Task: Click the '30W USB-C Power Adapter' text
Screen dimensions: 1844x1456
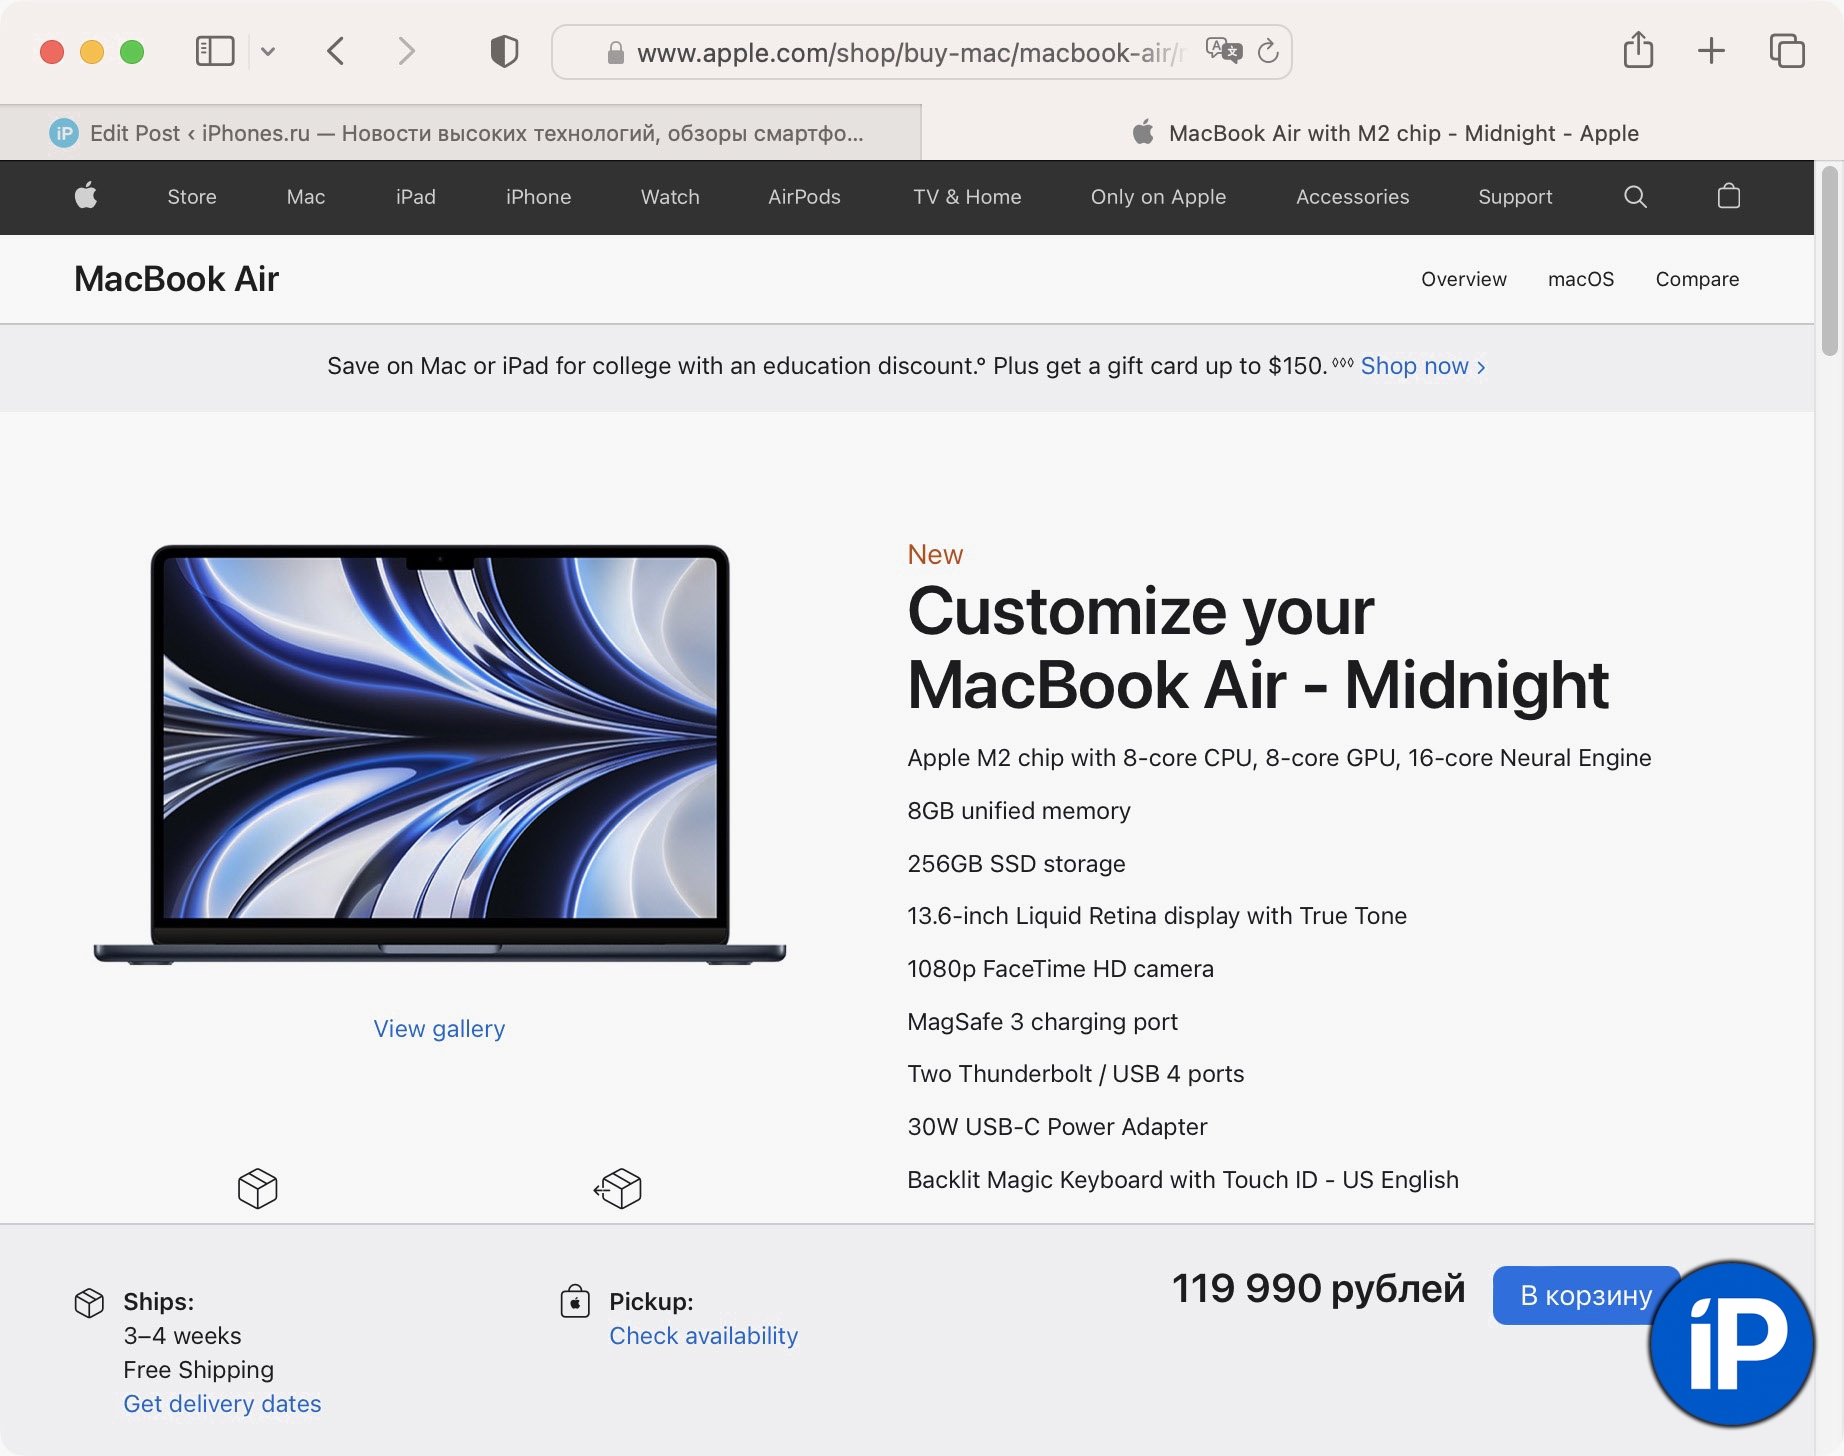Action: pos(1057,1127)
